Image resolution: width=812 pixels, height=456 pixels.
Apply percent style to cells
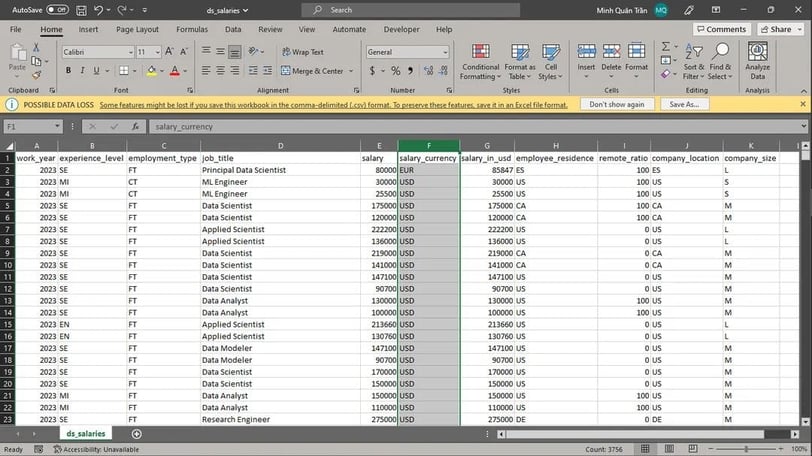[x=396, y=70]
